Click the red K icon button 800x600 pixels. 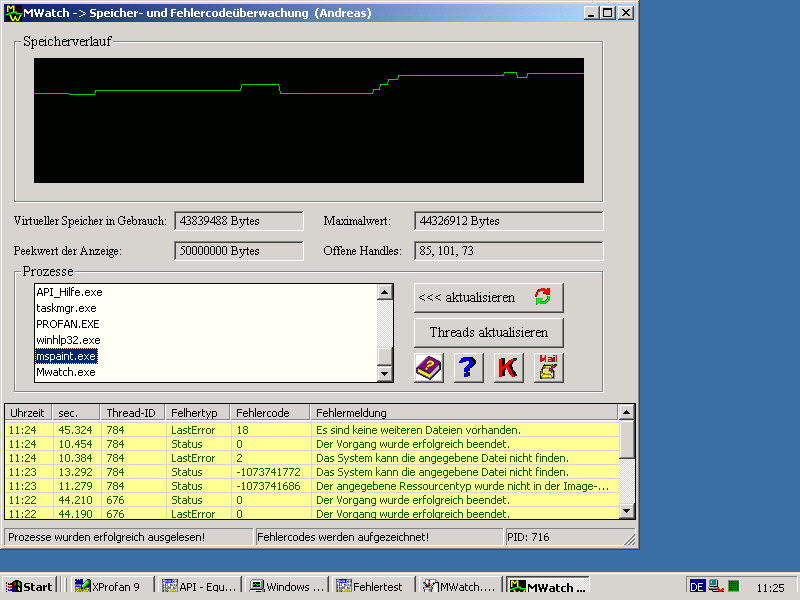coord(508,368)
